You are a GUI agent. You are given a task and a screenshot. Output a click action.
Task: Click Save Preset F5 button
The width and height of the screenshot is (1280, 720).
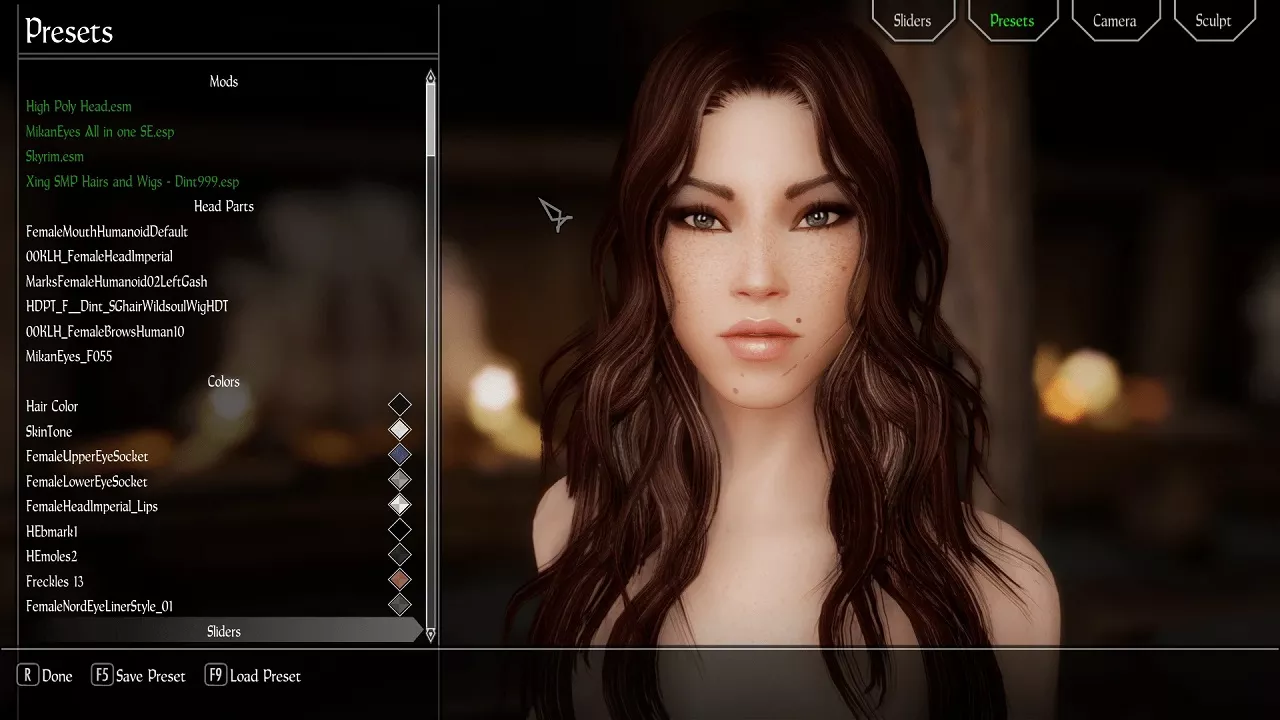pos(138,676)
